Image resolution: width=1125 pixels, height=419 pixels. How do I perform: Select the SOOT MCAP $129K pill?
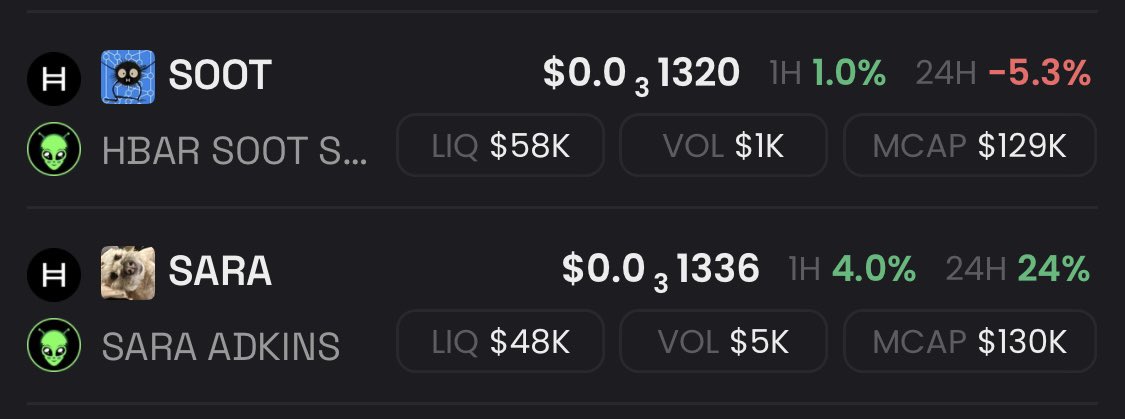(969, 148)
